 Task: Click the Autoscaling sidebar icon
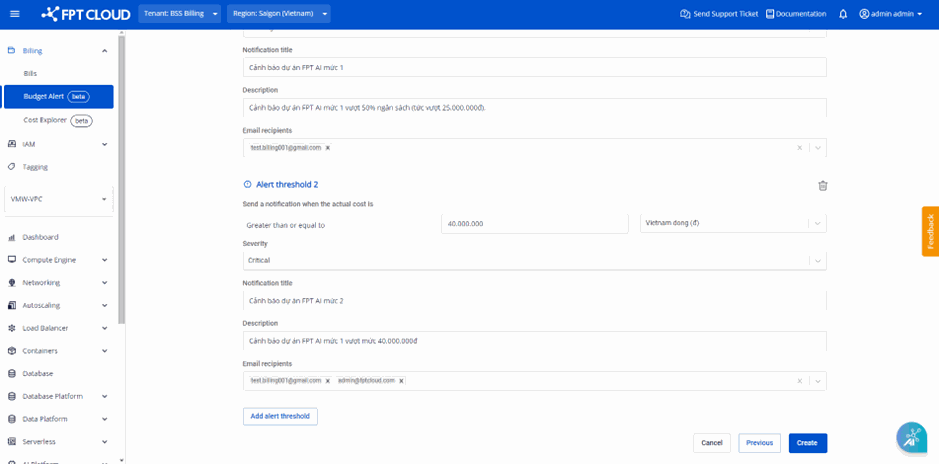tap(11, 305)
